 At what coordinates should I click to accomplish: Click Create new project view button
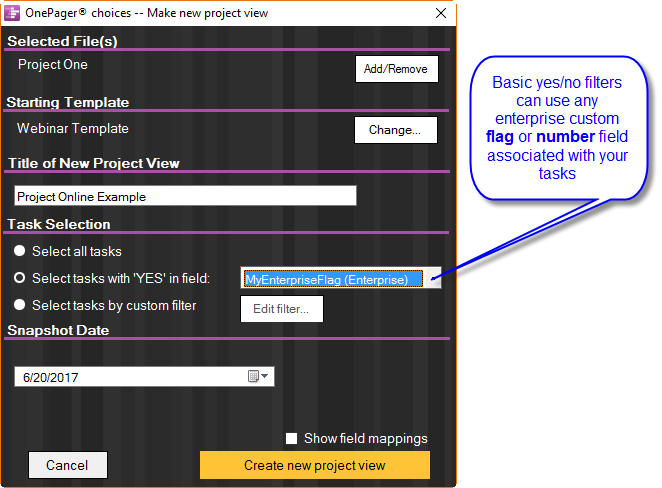coord(315,465)
